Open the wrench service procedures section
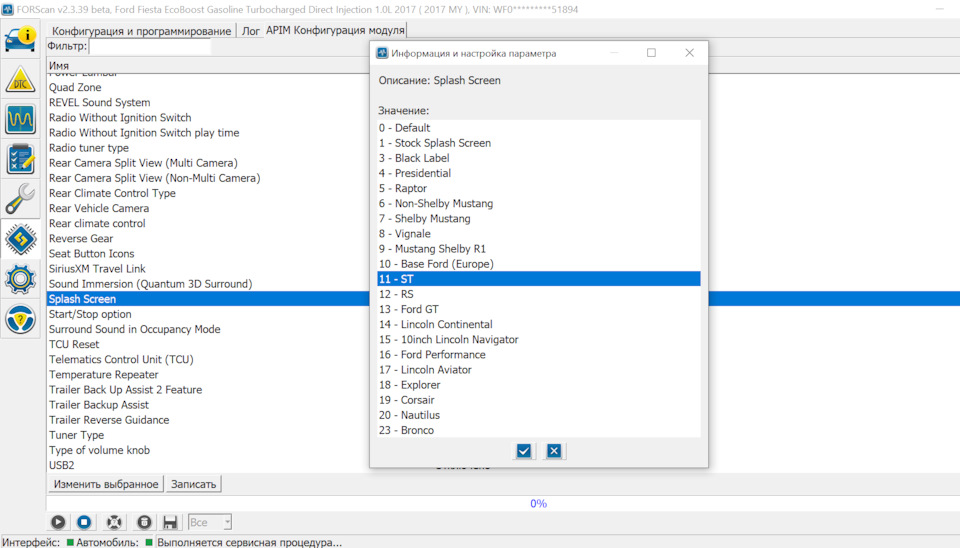This screenshot has height=548, width=960. pyautogui.click(x=20, y=199)
